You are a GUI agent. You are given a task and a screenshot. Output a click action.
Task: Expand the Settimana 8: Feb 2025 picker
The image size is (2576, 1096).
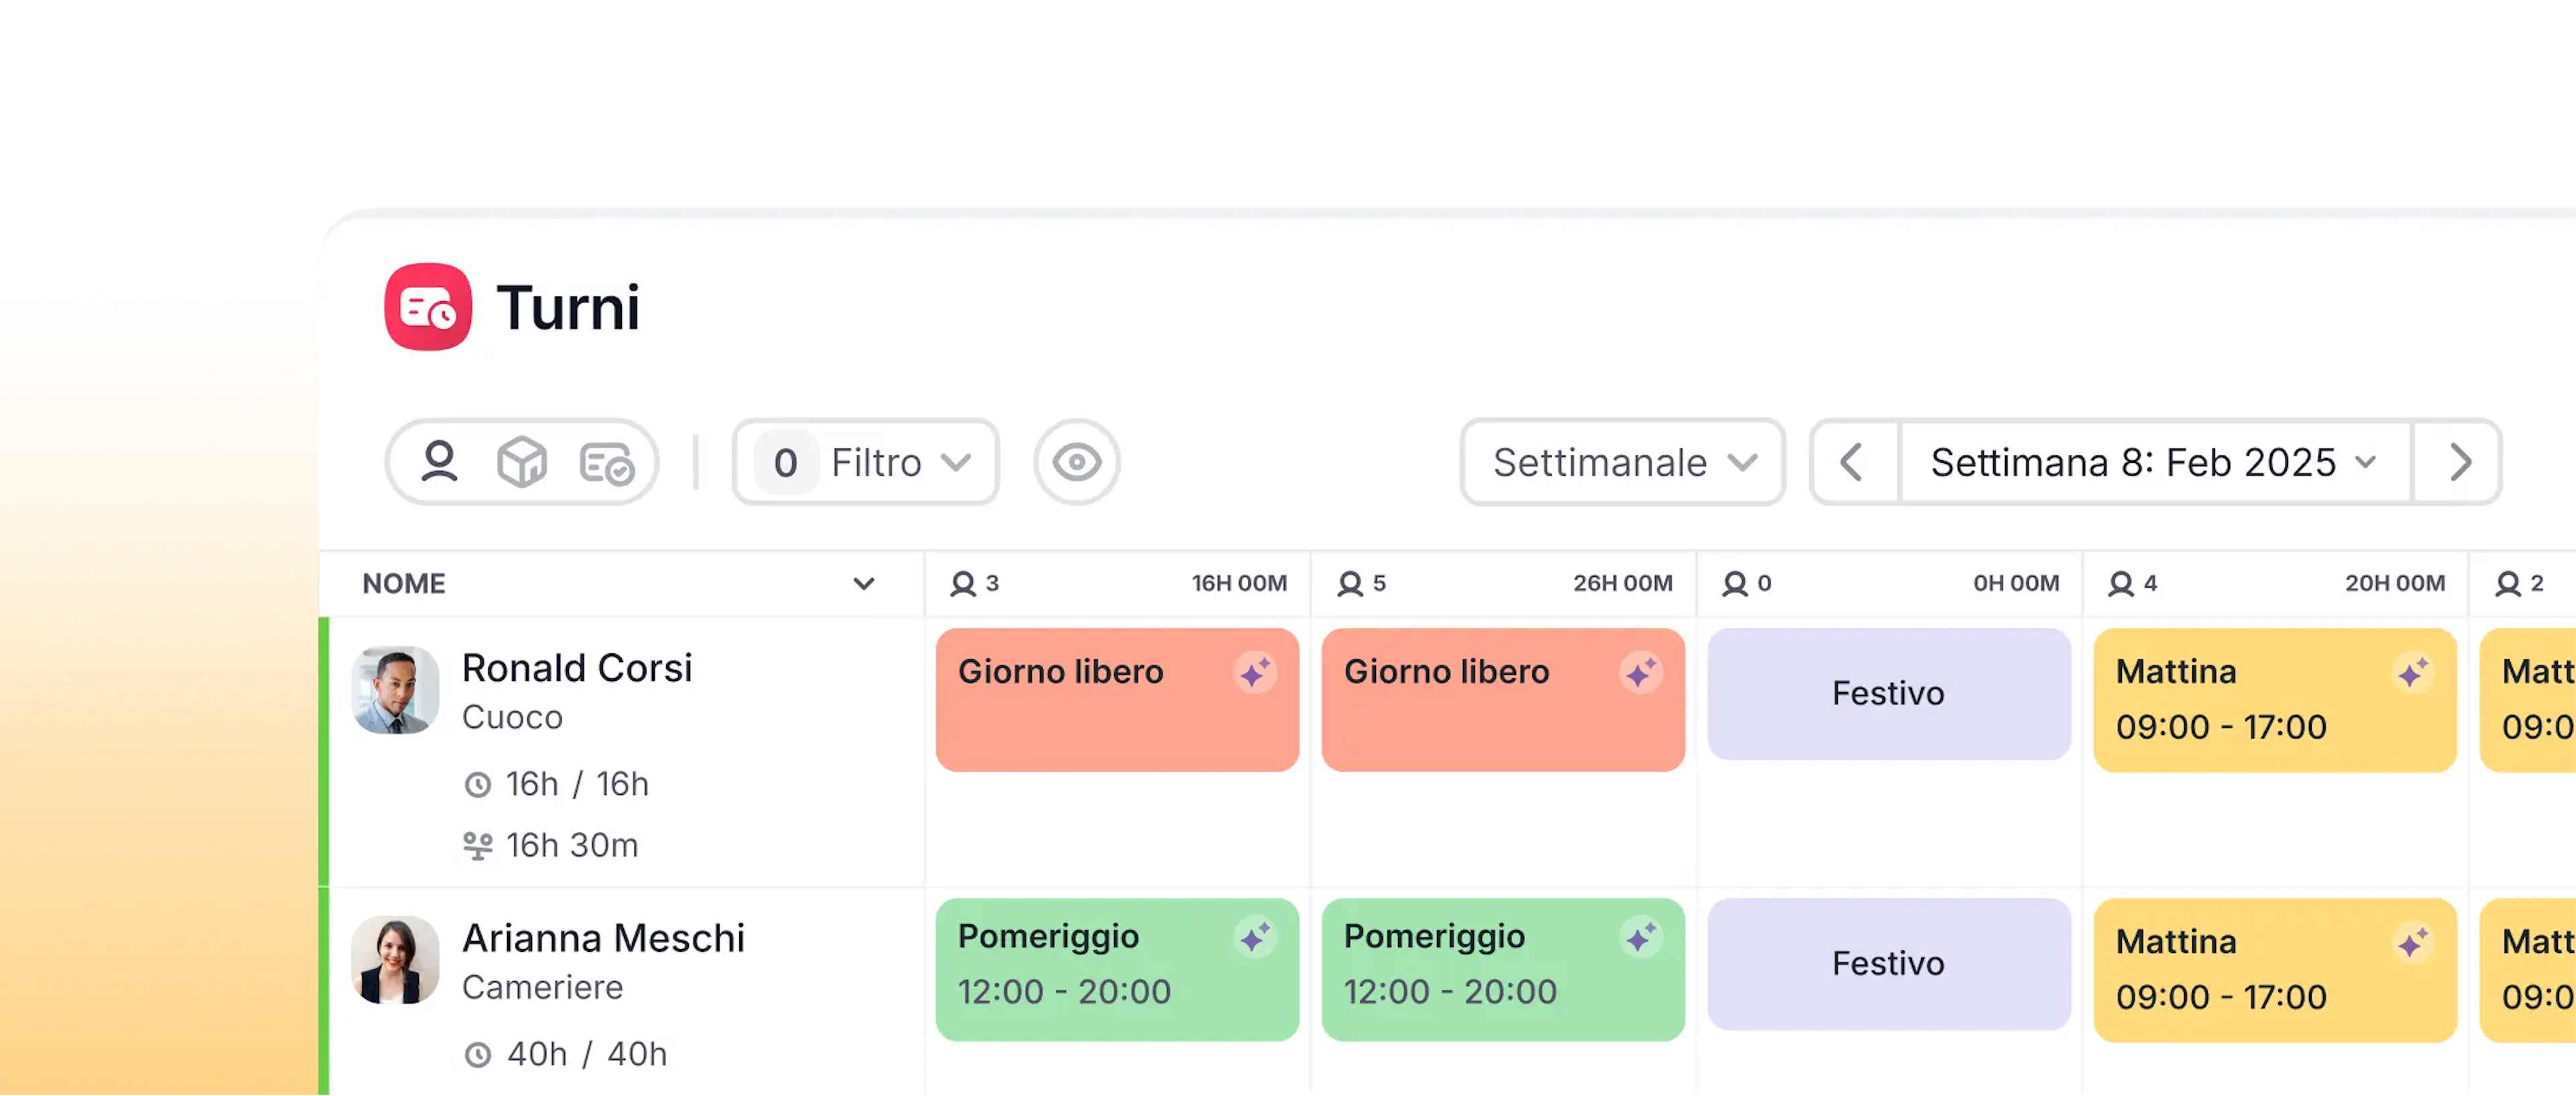(2154, 462)
